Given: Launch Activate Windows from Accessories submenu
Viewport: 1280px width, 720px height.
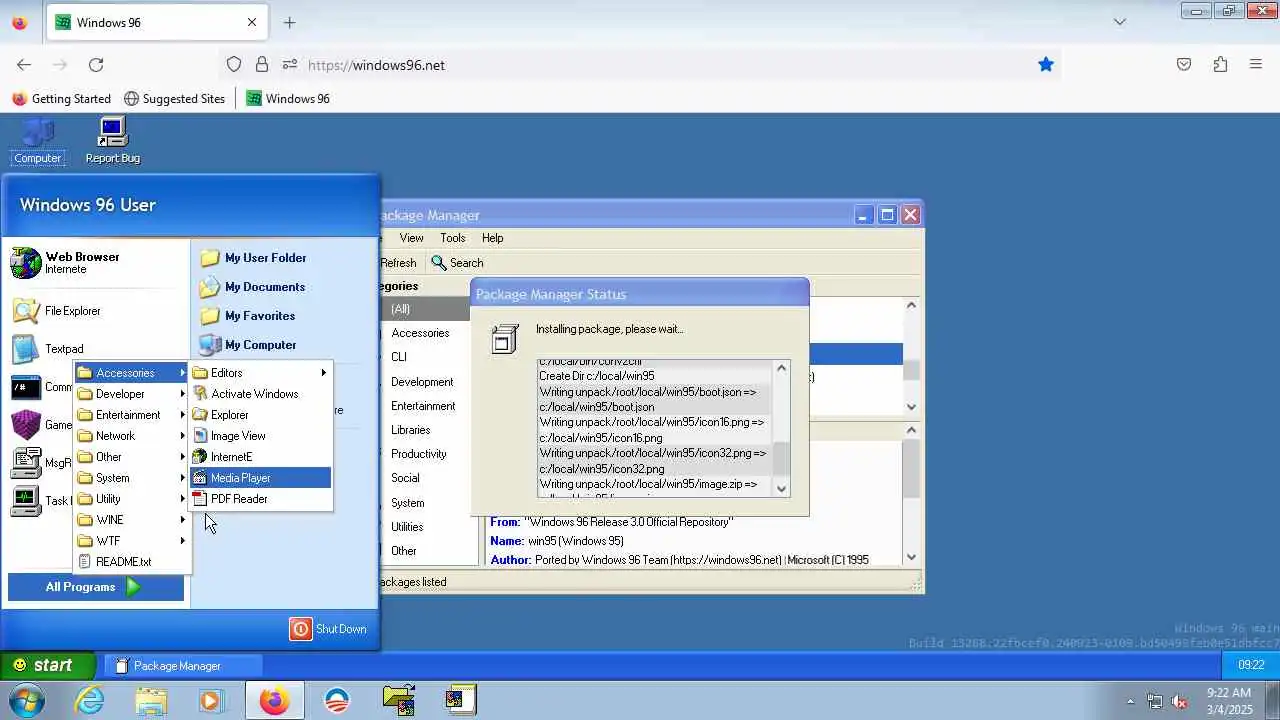Looking at the screenshot, I should pyautogui.click(x=261, y=394).
